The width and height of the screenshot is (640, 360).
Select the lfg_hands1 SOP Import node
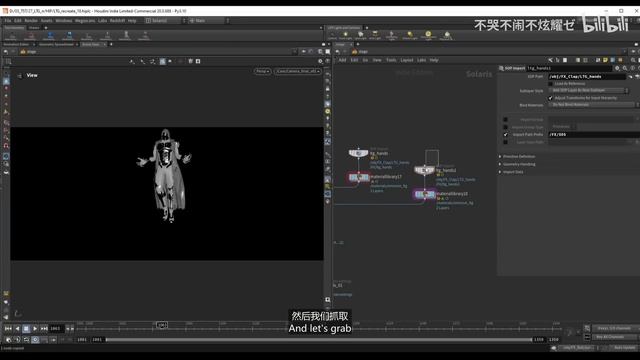pos(424,170)
